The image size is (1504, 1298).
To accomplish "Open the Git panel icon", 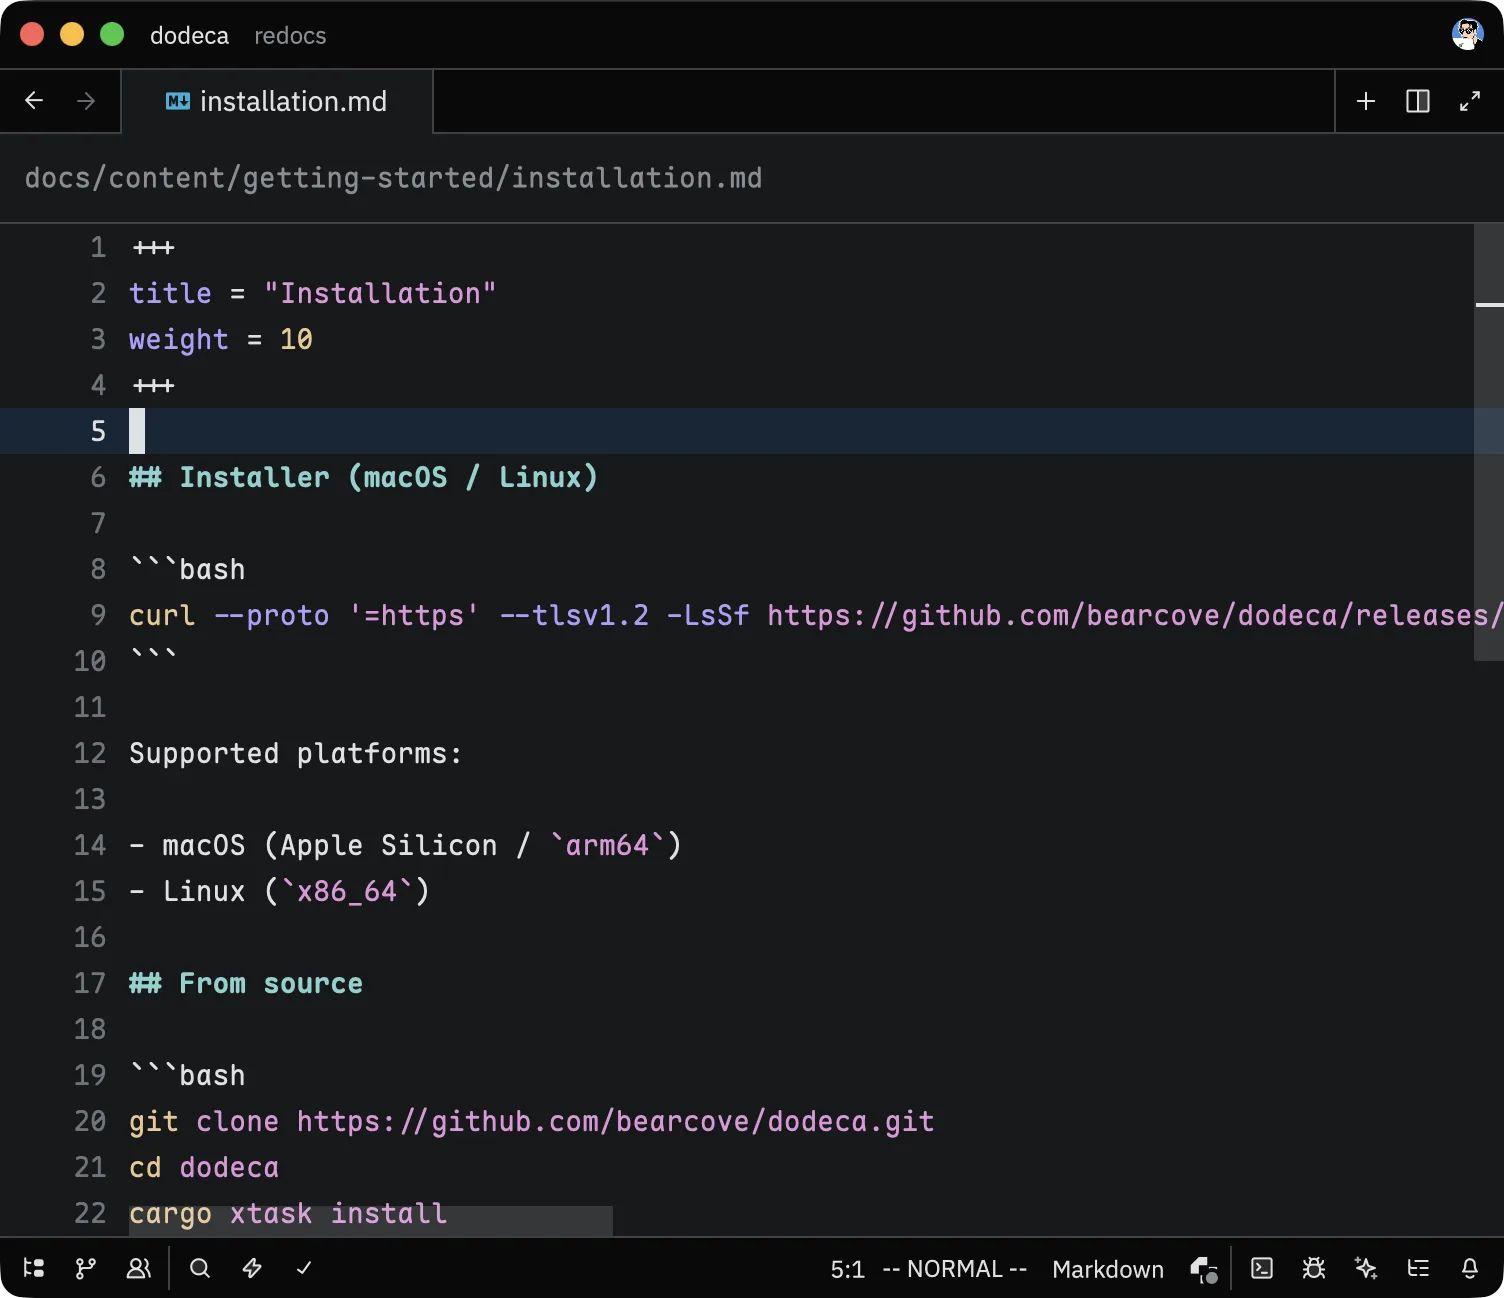I will click(x=86, y=1268).
